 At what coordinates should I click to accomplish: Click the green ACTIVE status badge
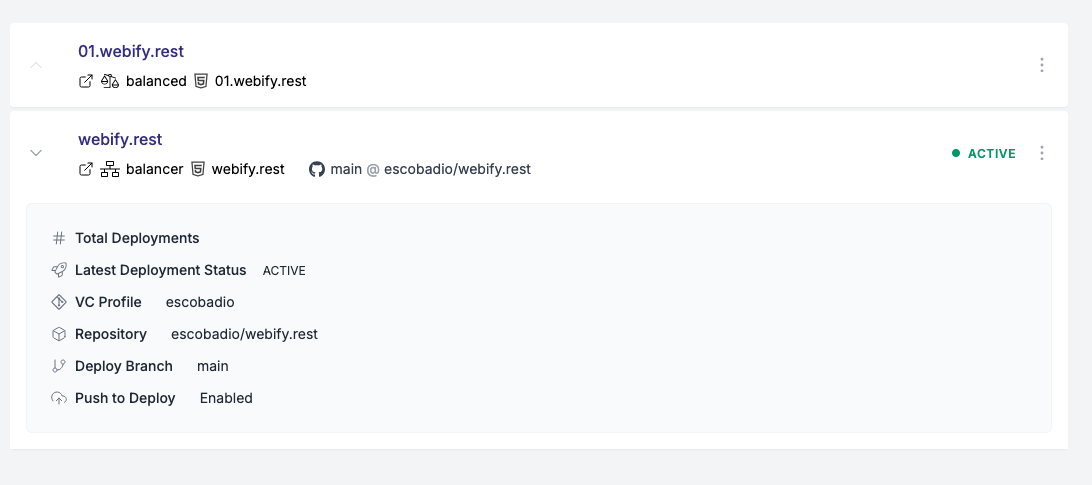[984, 153]
